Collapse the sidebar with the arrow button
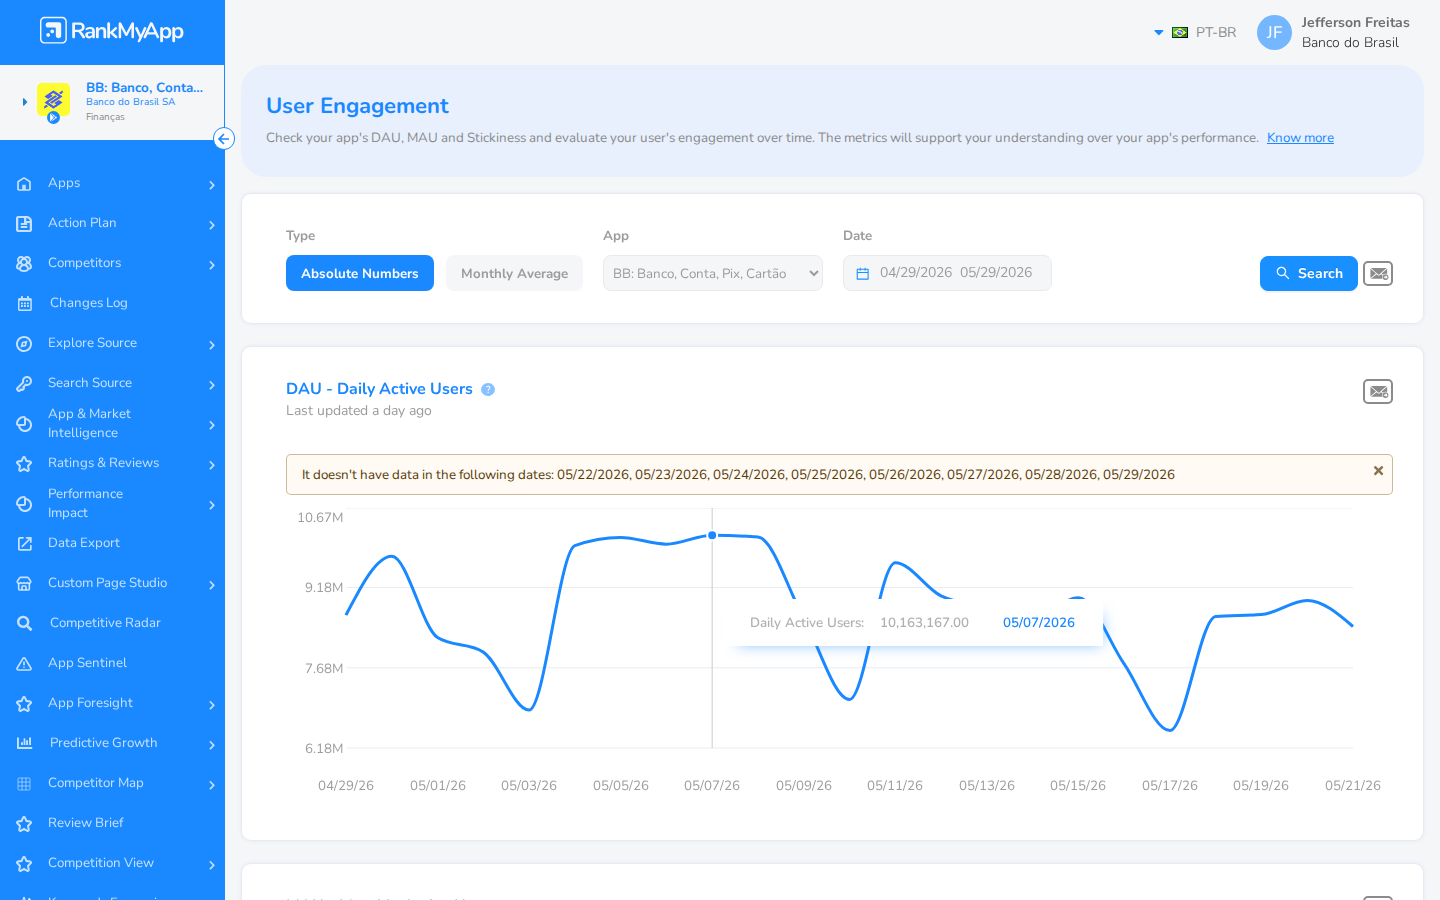 tap(224, 139)
